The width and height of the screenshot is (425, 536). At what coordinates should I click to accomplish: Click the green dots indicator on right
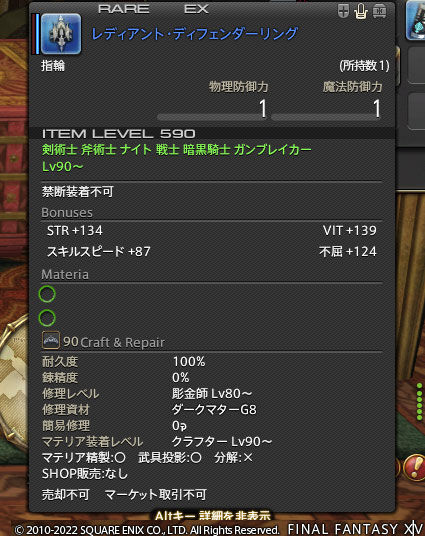tap(420, 402)
